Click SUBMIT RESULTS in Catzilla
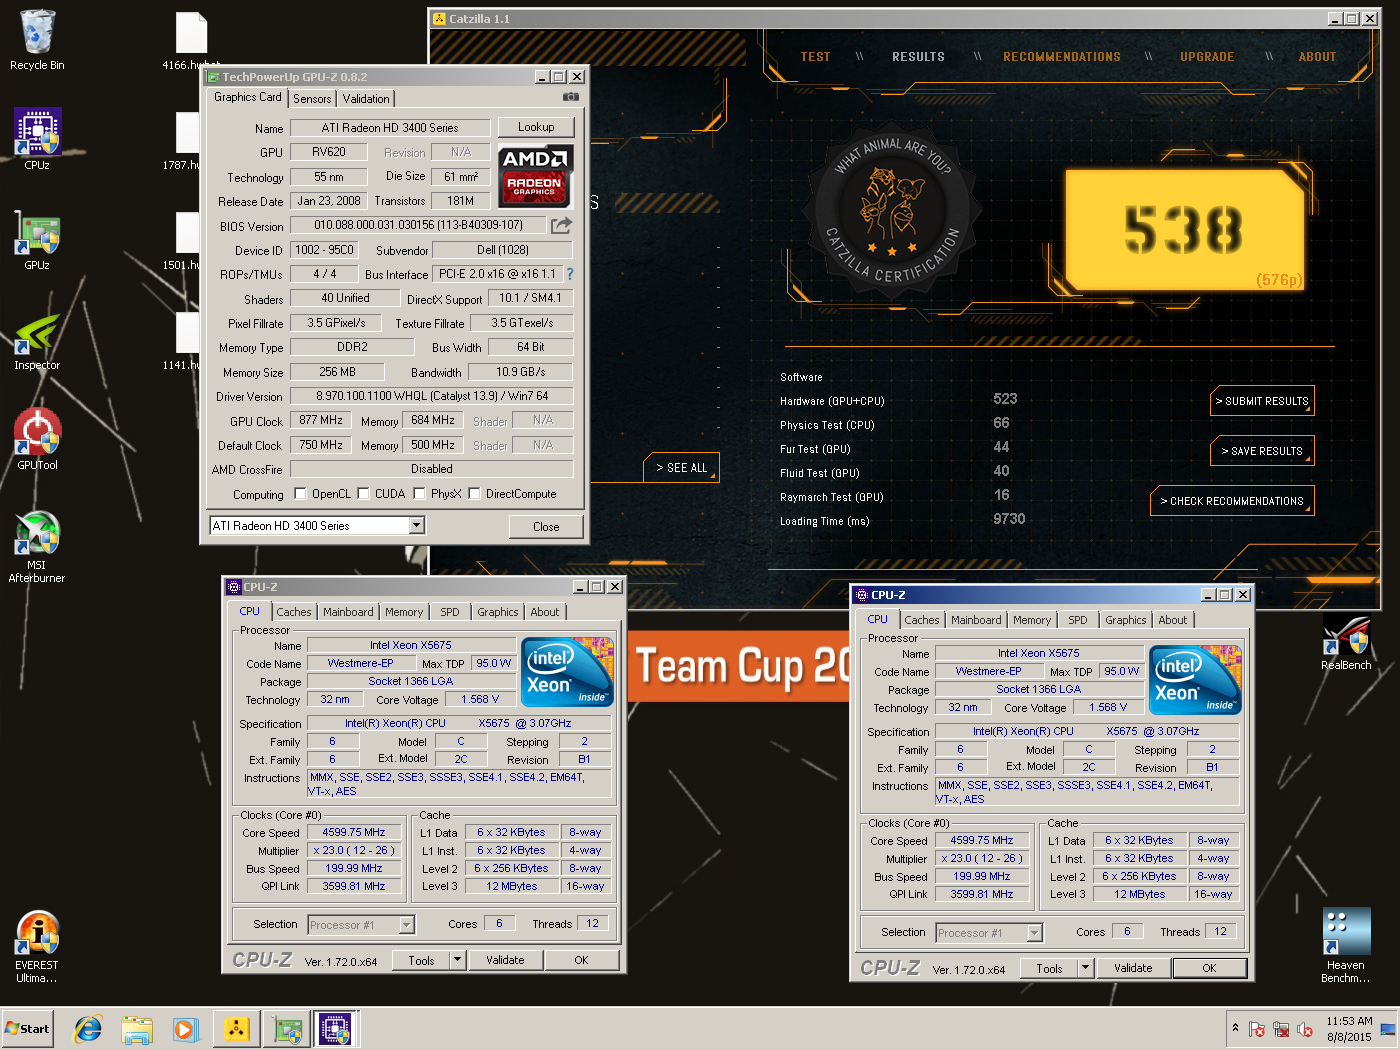 tap(1262, 401)
